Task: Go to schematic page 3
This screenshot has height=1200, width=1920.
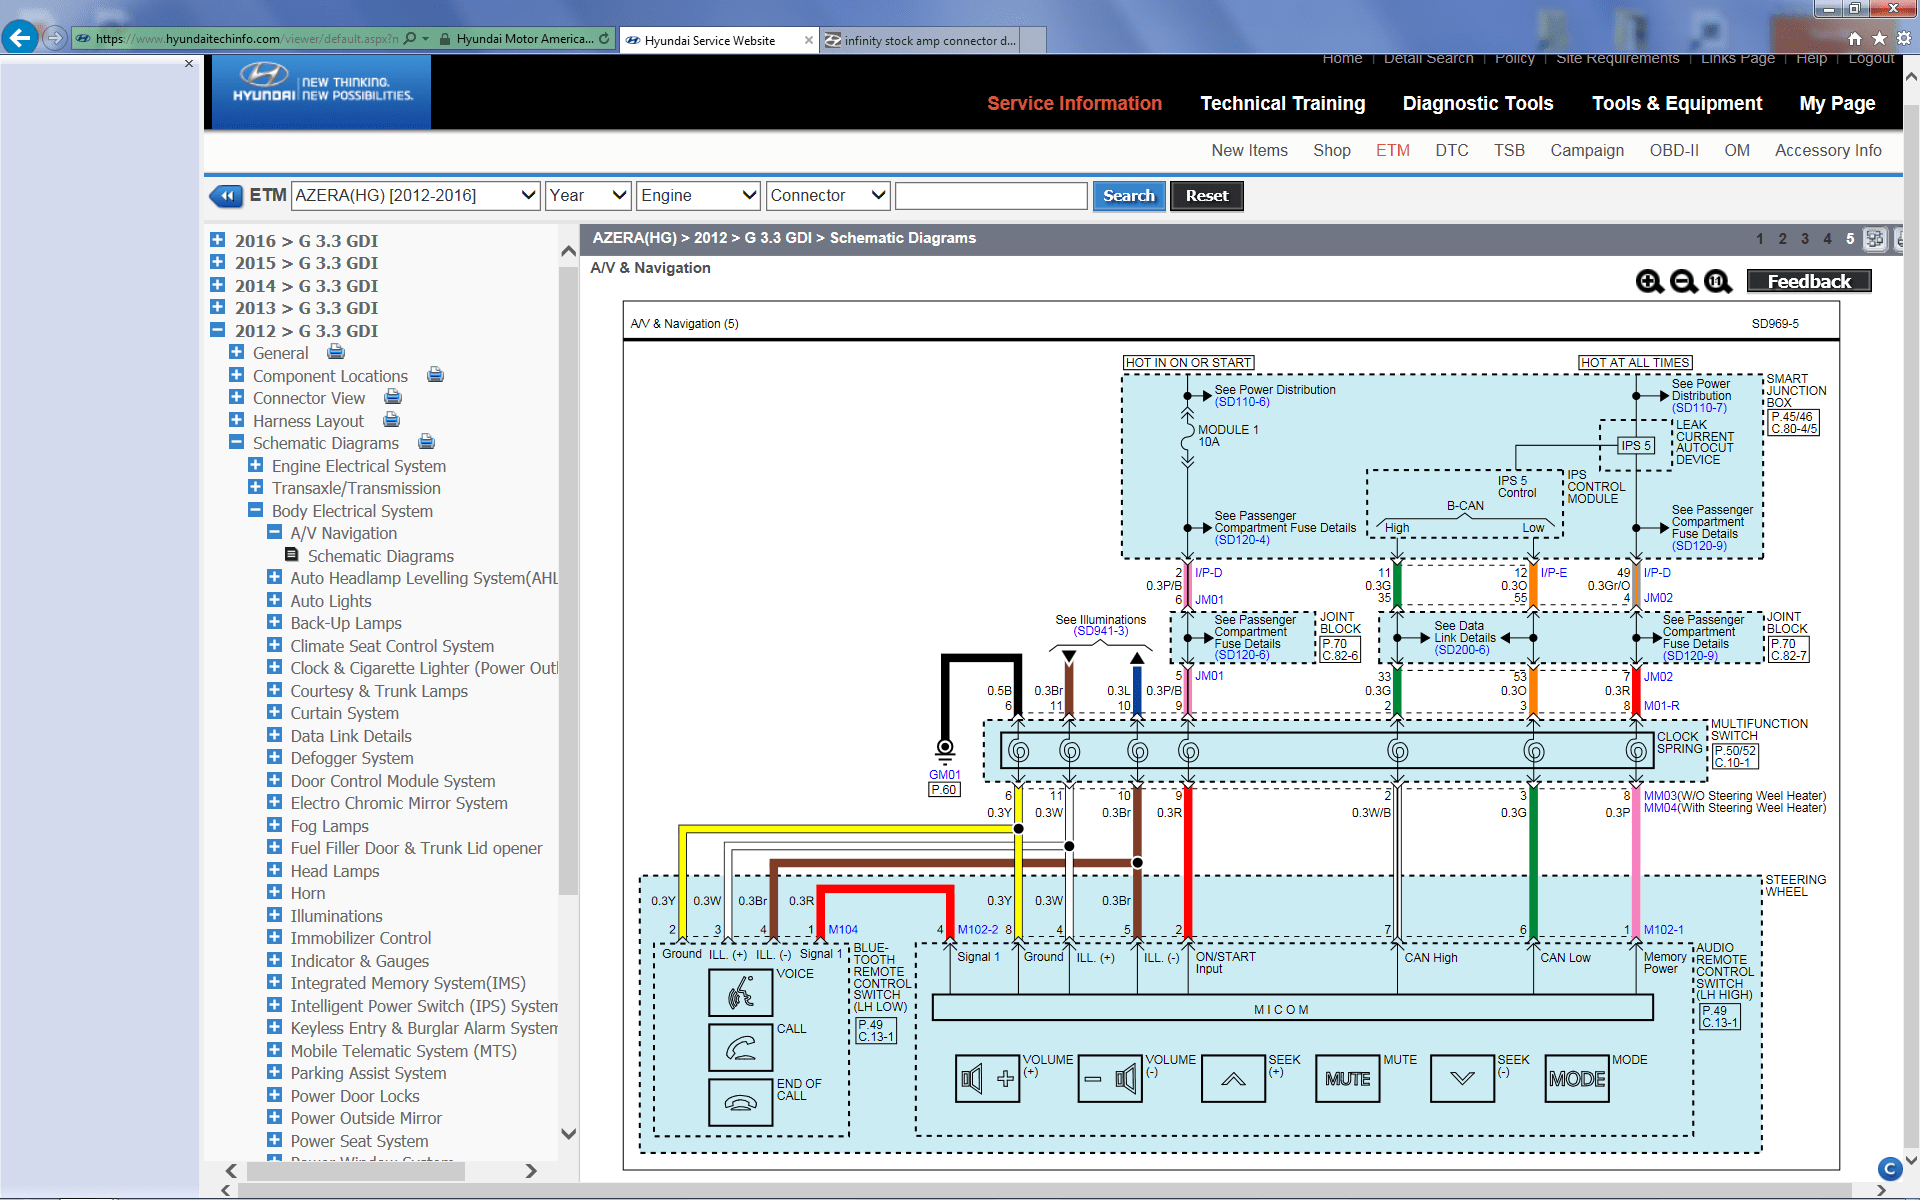Action: (1804, 239)
